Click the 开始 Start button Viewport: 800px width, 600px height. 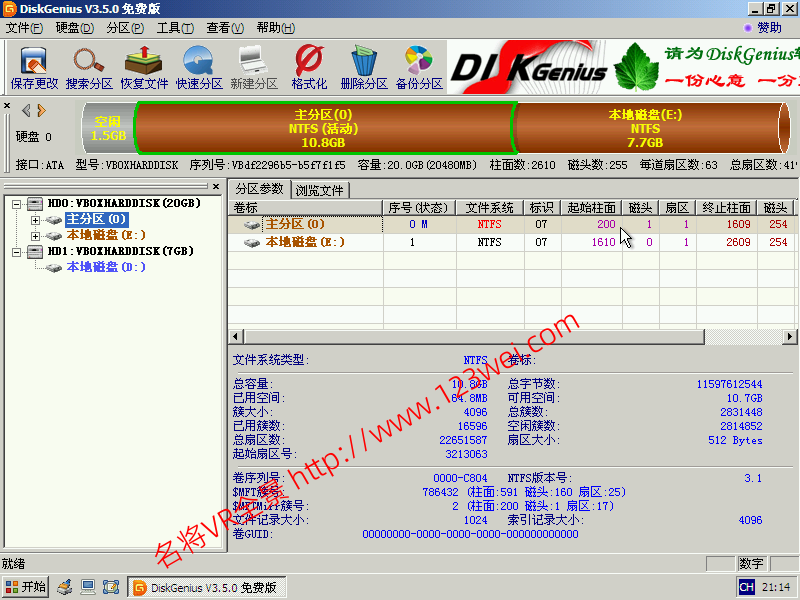point(26,587)
